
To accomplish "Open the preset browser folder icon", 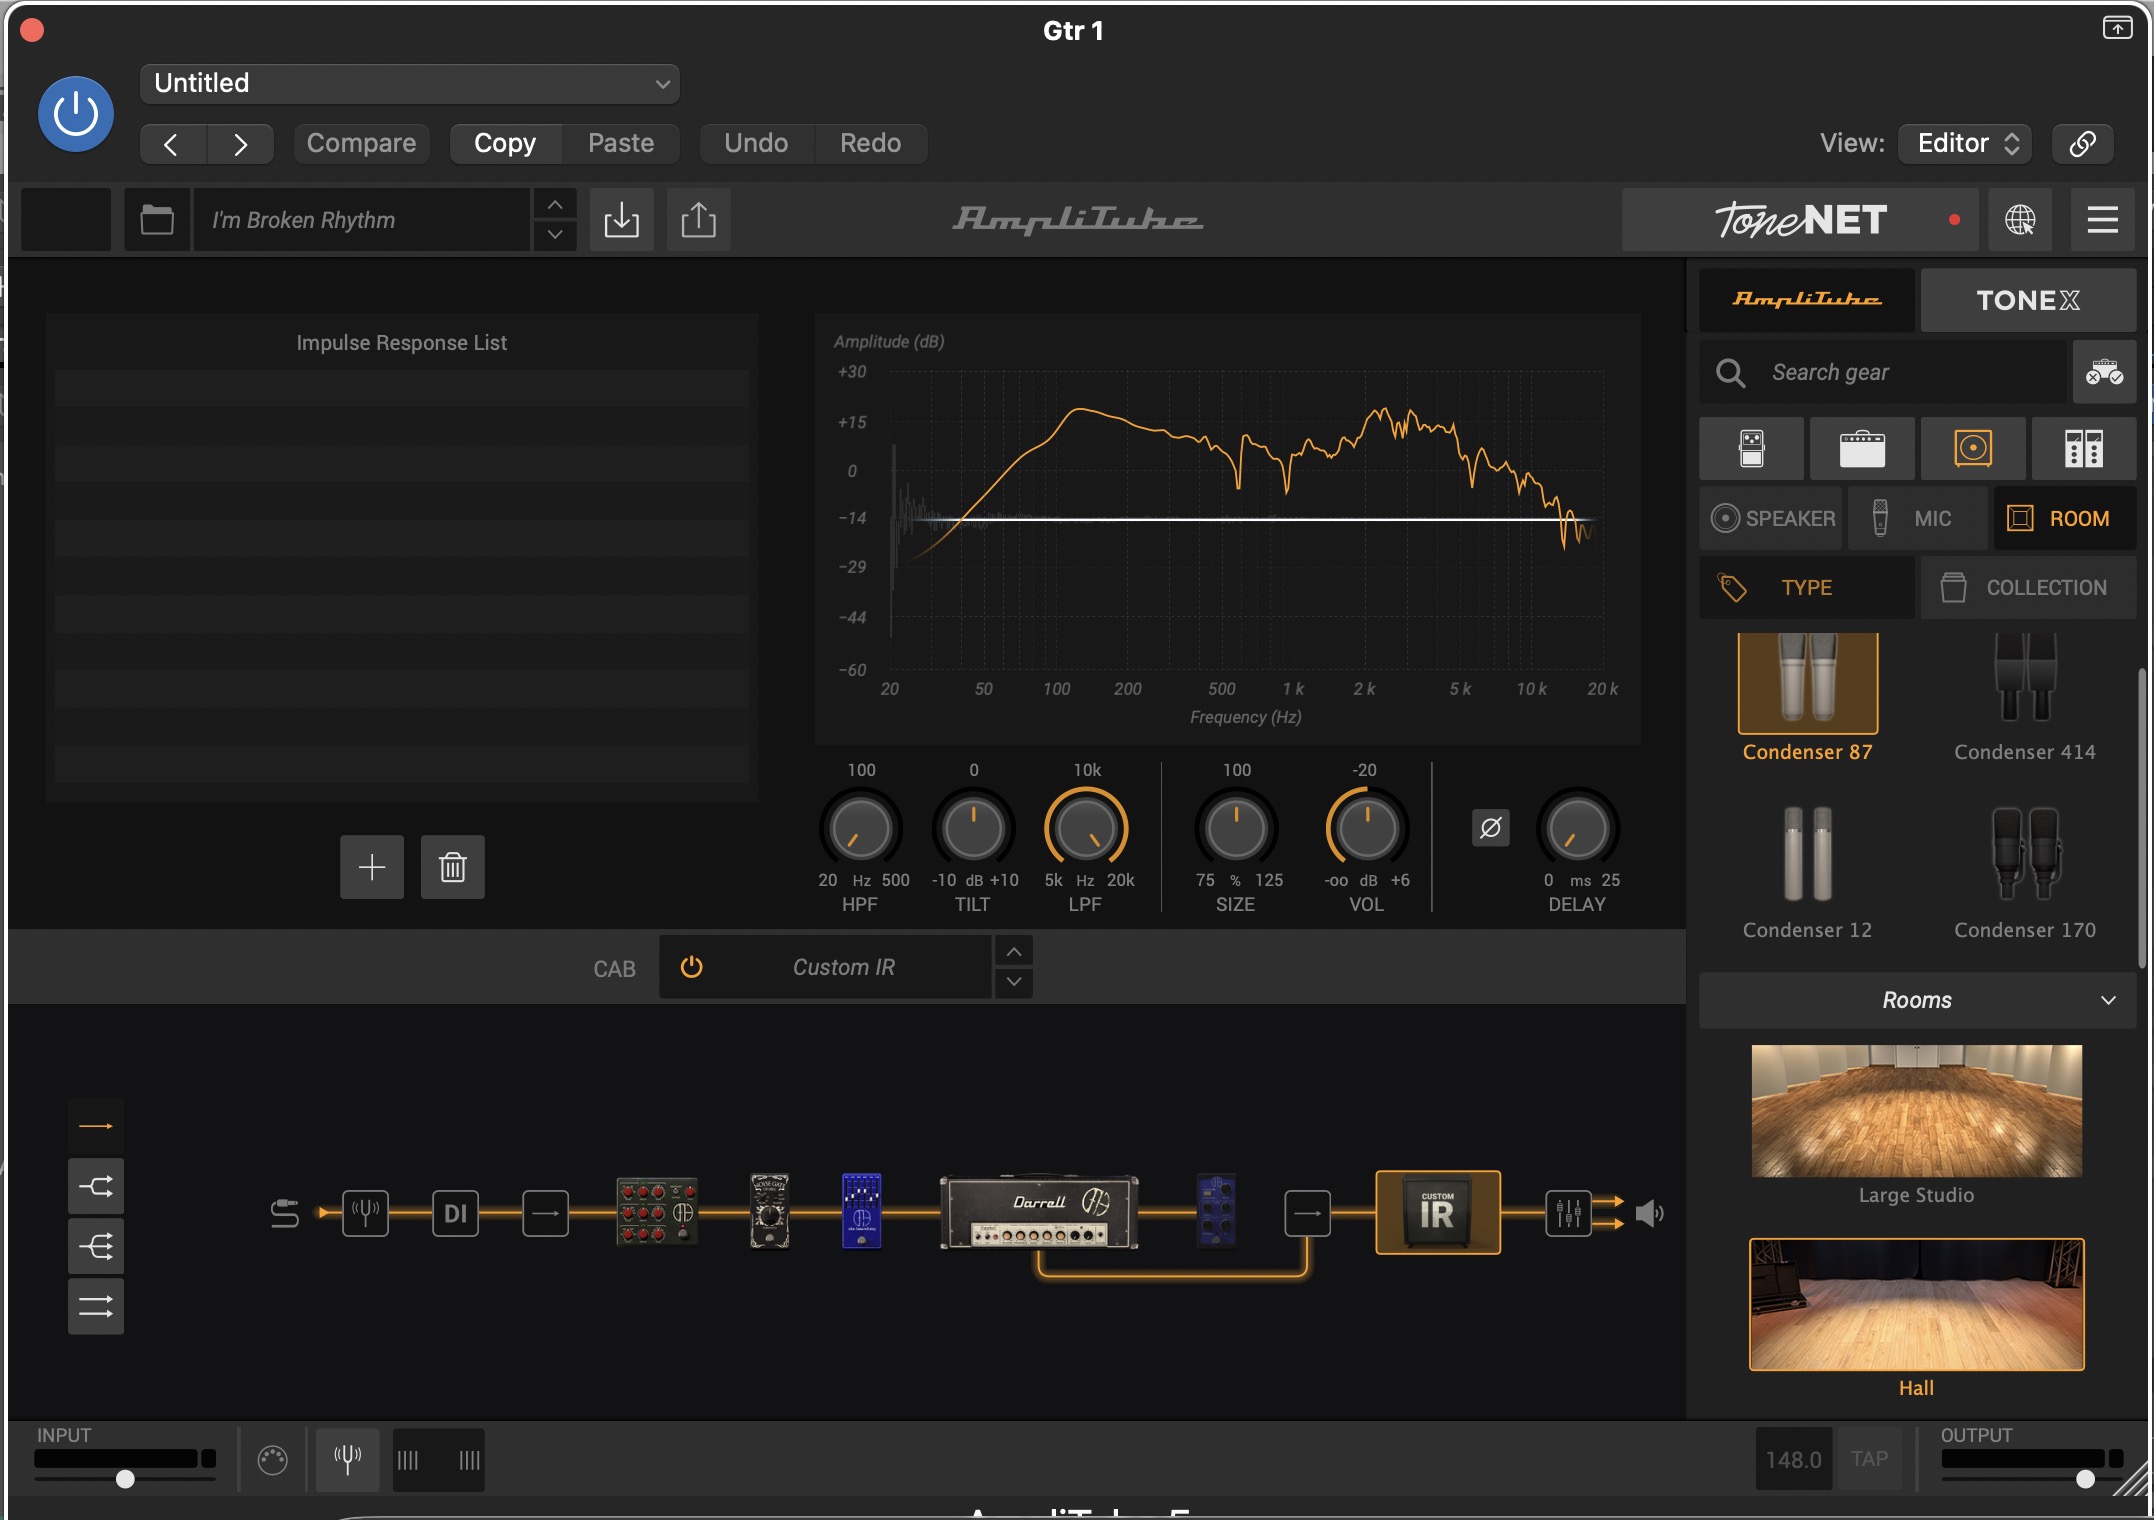I will click(x=157, y=220).
